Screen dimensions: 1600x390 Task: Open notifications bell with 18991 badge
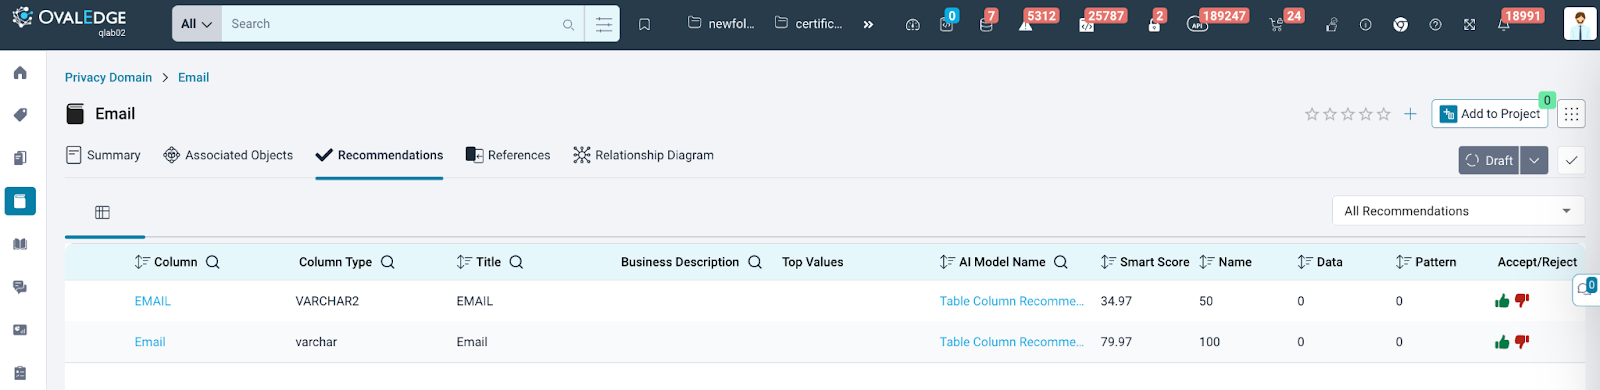1503,25
